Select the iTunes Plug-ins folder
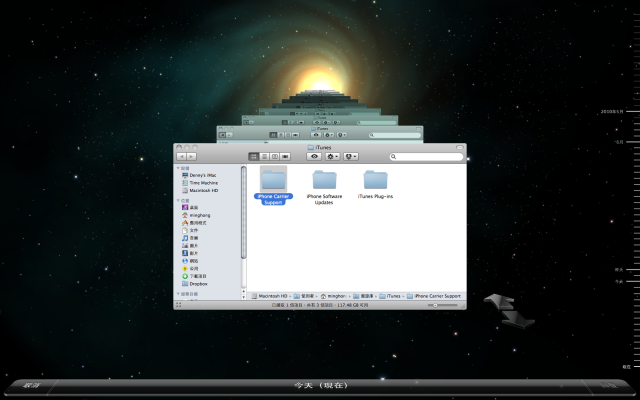Viewport: 640px width, 400px height. [x=376, y=180]
